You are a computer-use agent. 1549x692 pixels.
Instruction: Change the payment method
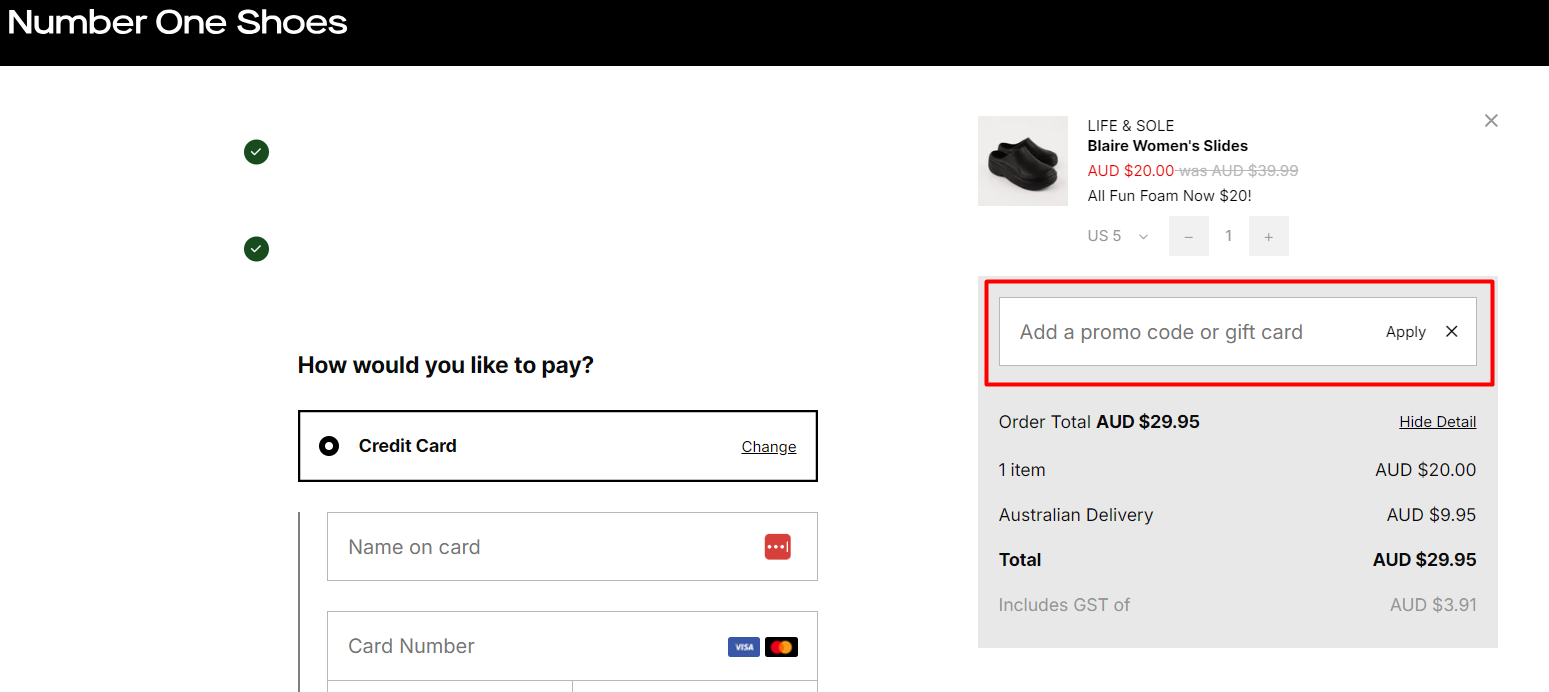click(768, 447)
